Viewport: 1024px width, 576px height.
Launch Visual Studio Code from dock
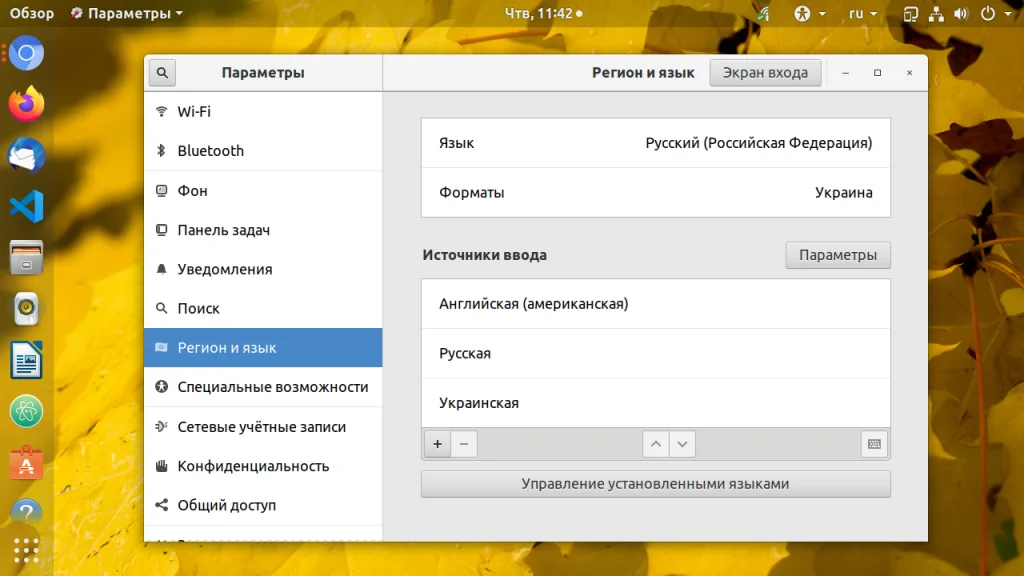pos(26,206)
